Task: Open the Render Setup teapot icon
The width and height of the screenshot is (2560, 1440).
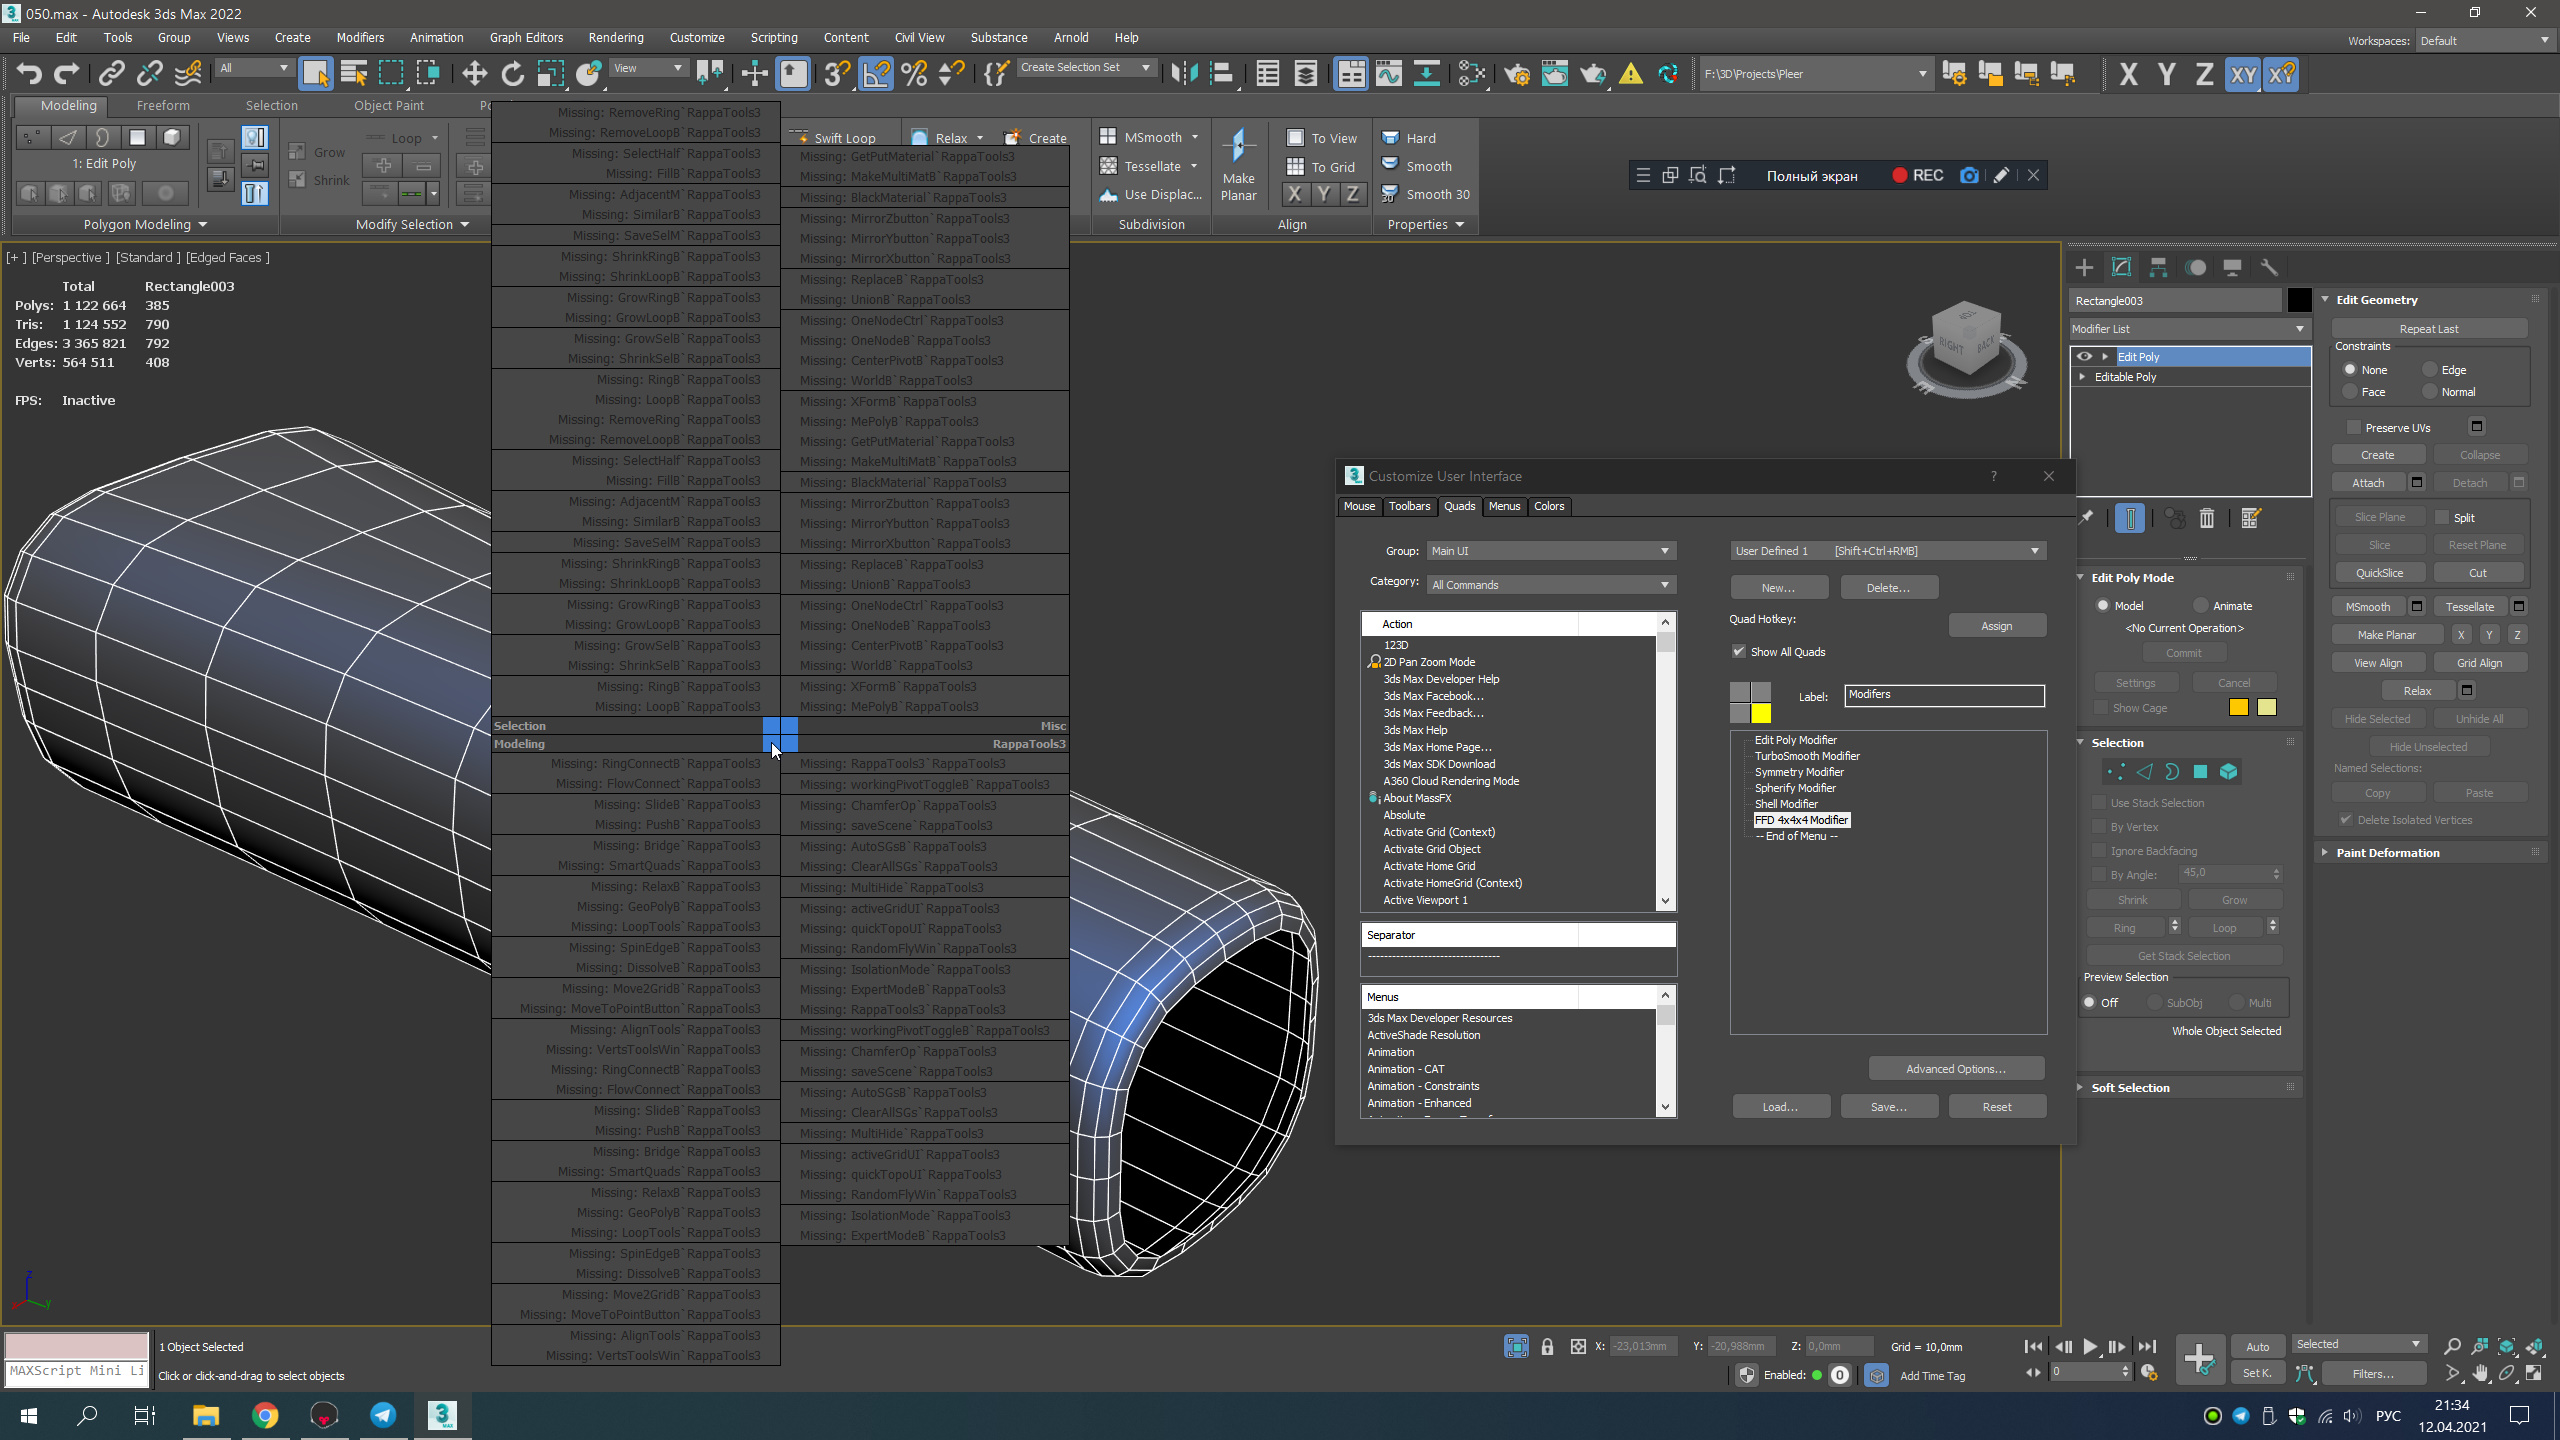Action: 1517,73
